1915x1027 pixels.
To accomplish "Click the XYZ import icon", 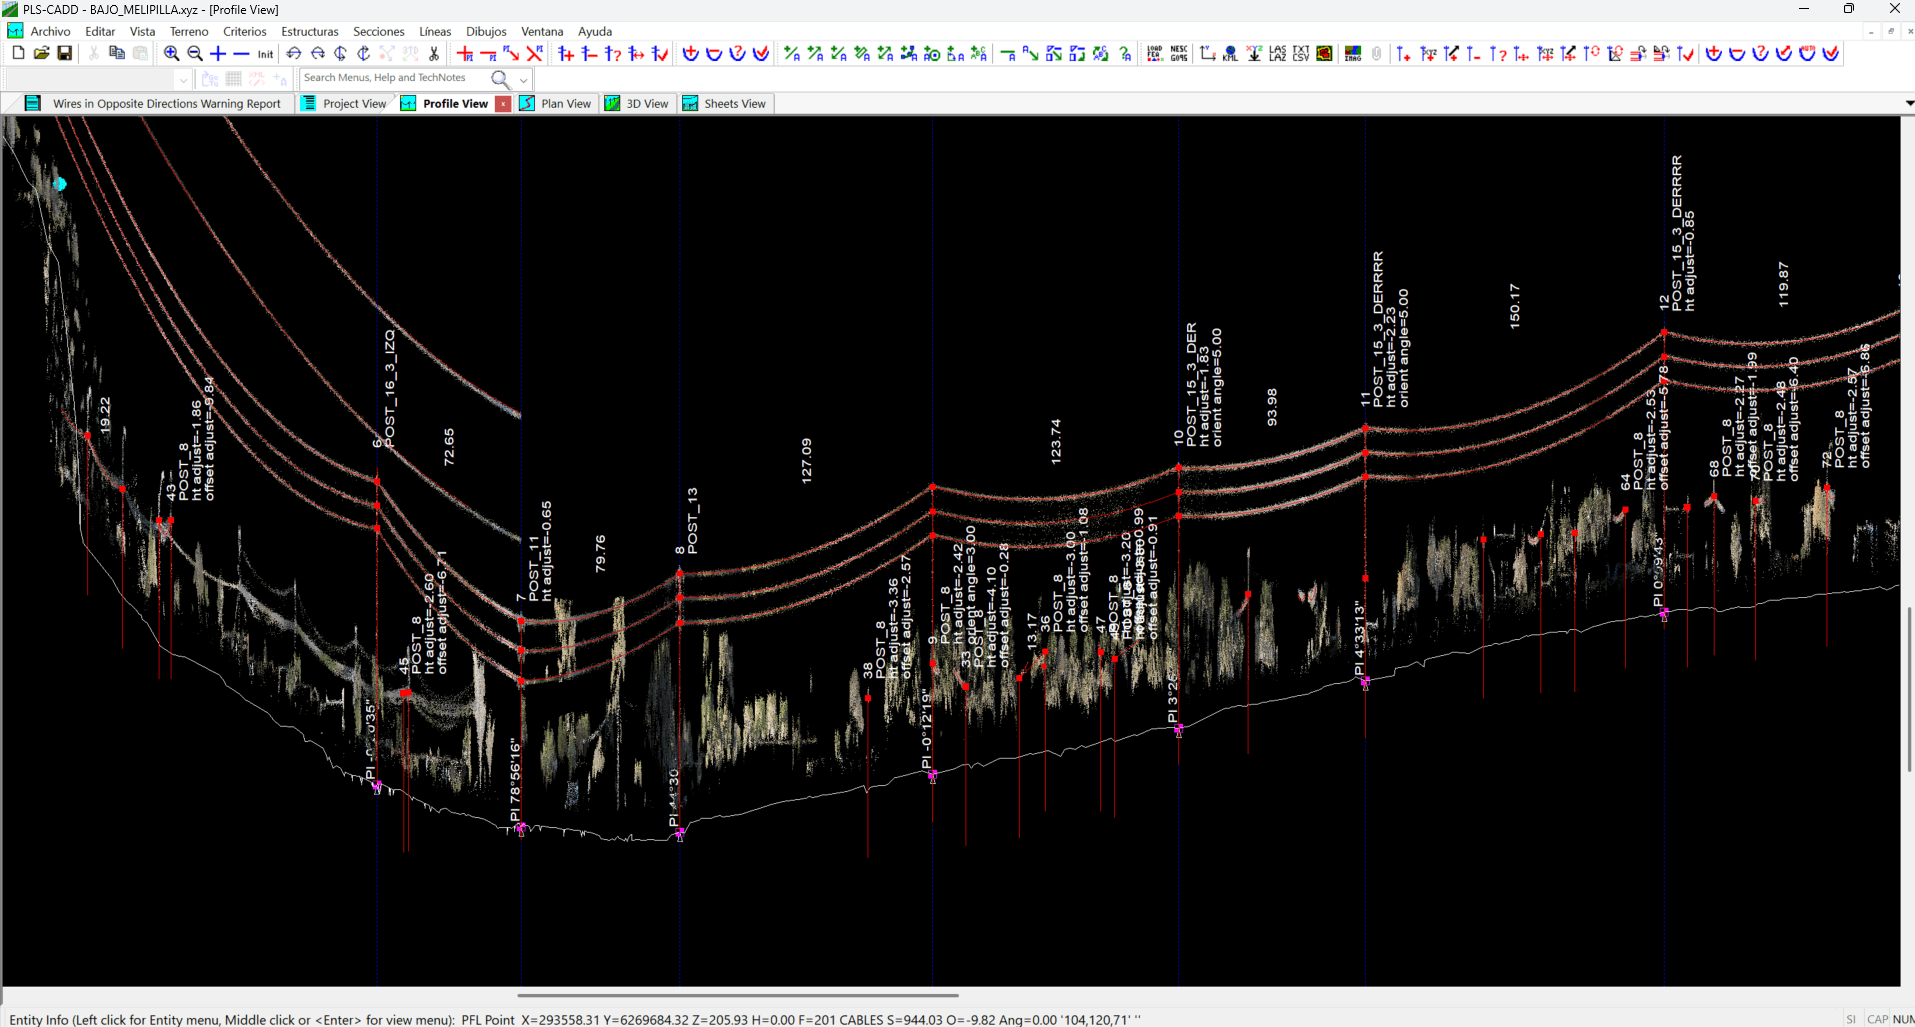I will (x=1254, y=54).
